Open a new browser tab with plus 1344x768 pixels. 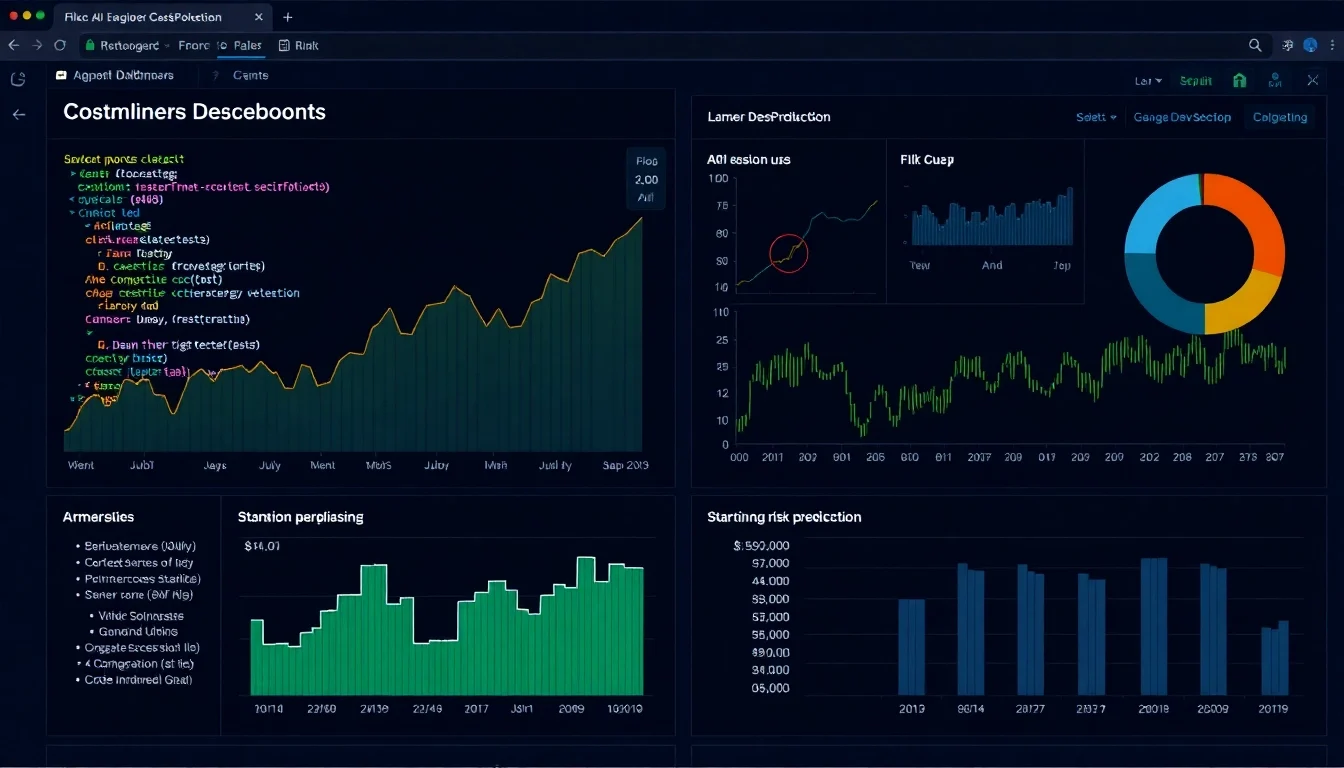(288, 17)
